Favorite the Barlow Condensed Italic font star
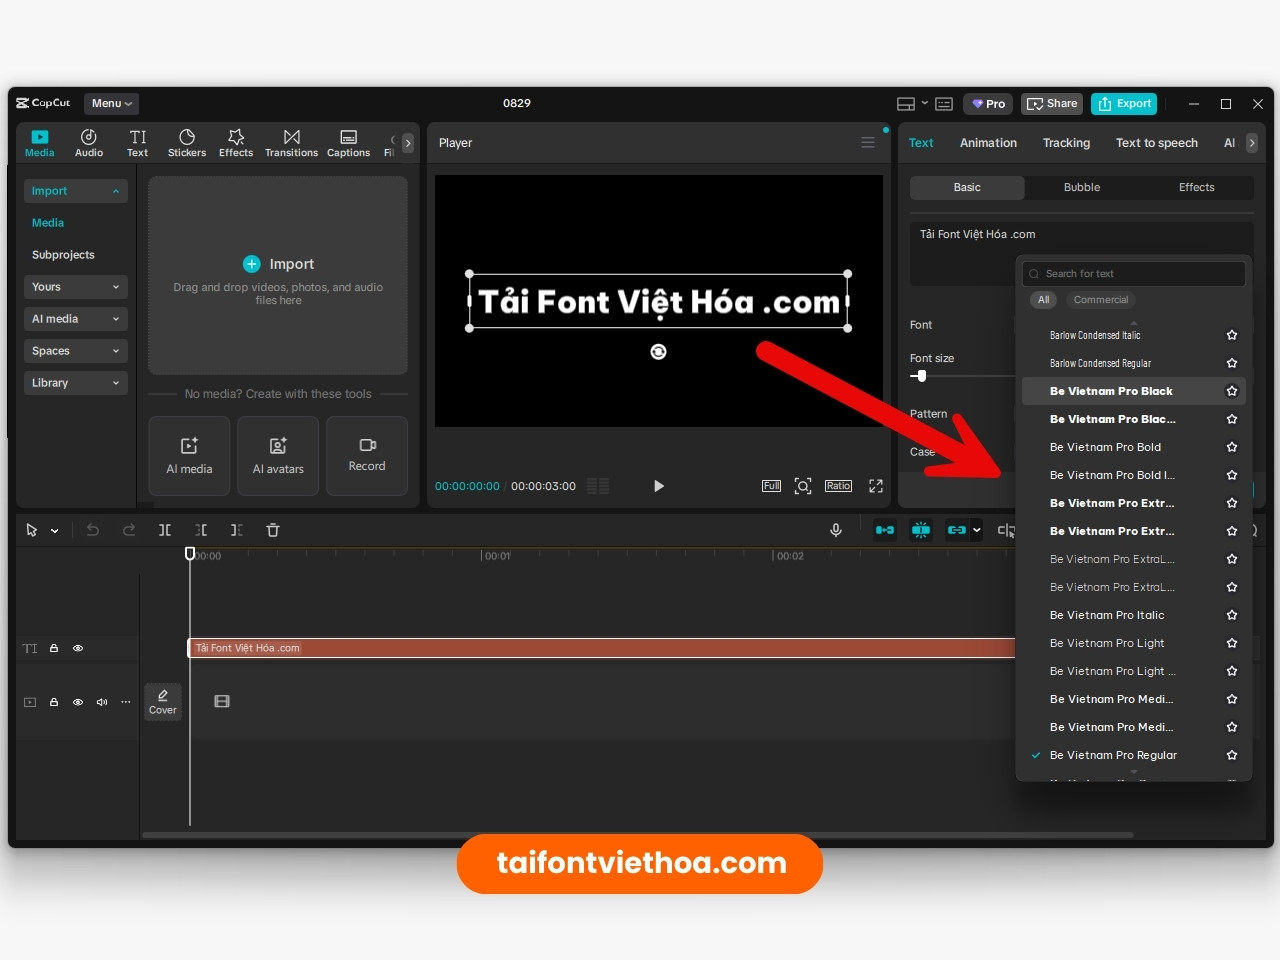1280x960 pixels. click(1232, 335)
